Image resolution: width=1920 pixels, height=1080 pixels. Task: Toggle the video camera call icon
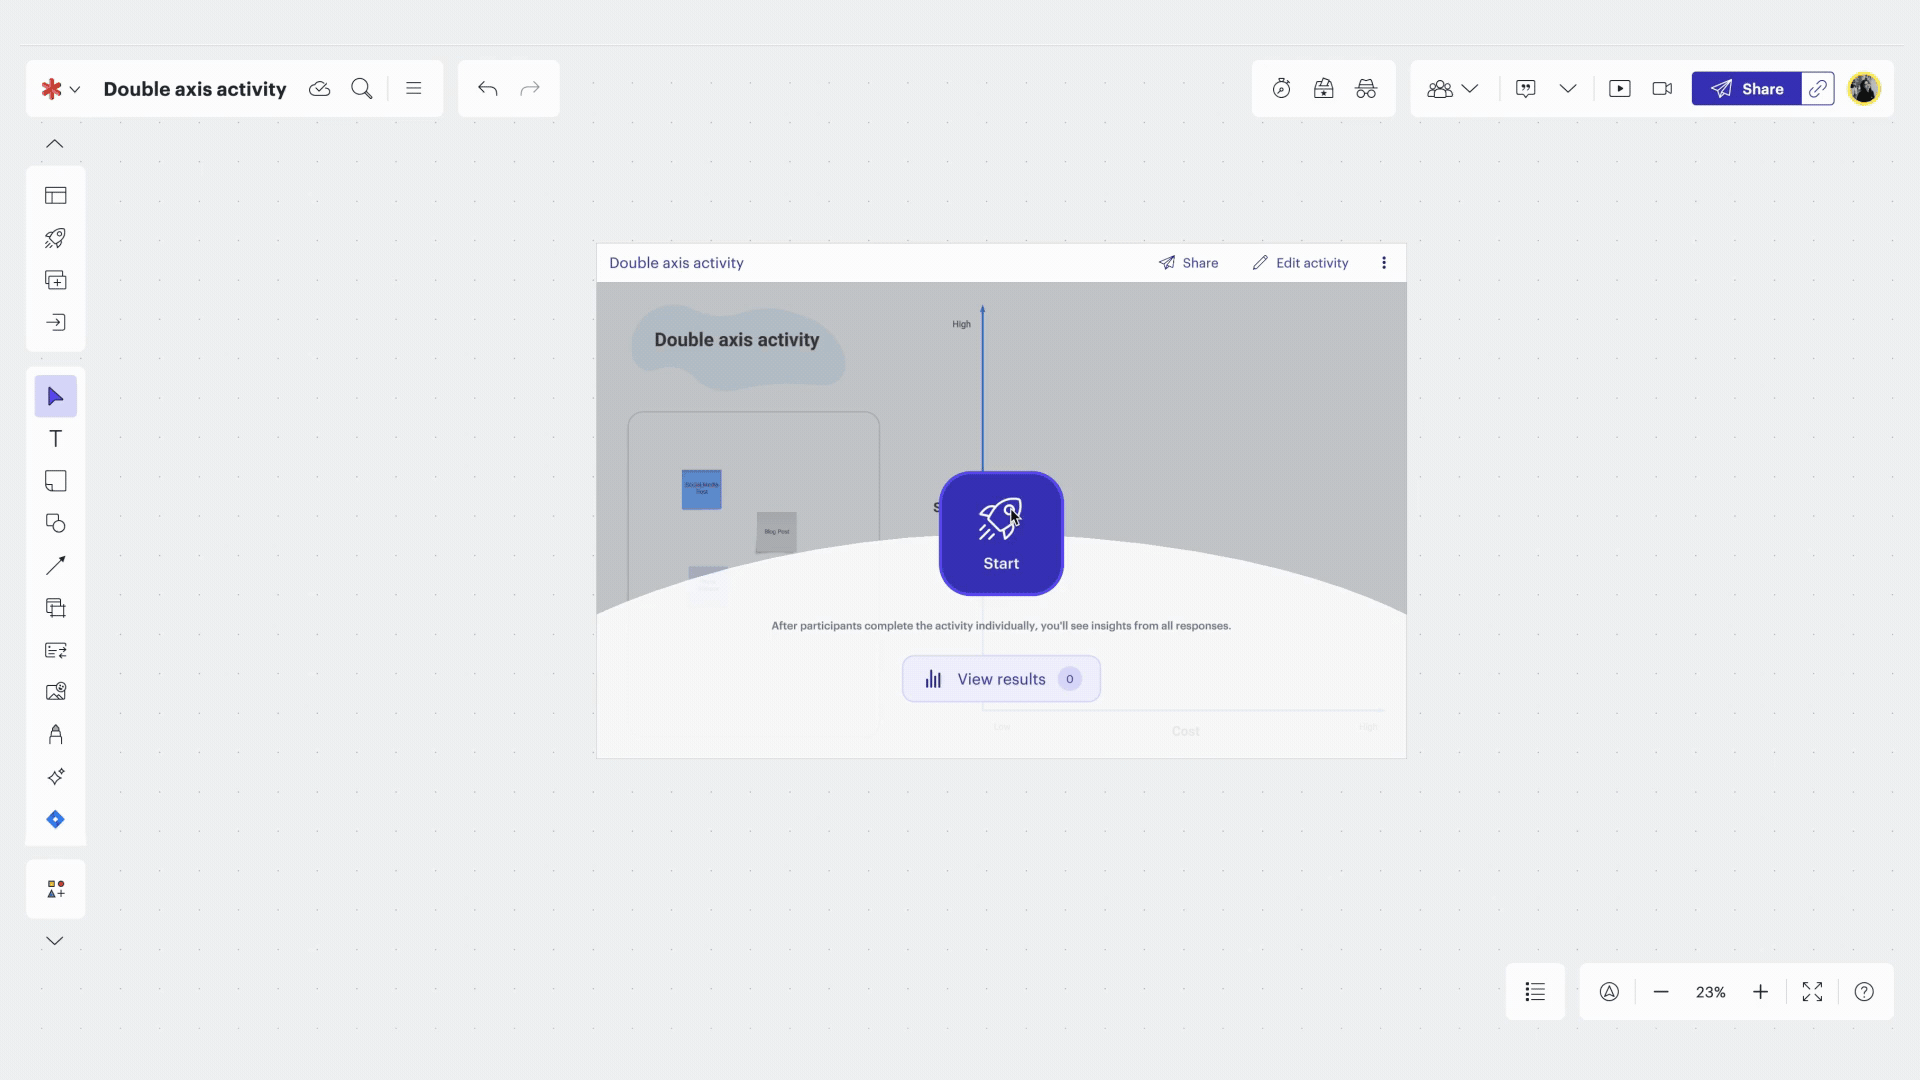click(1662, 89)
